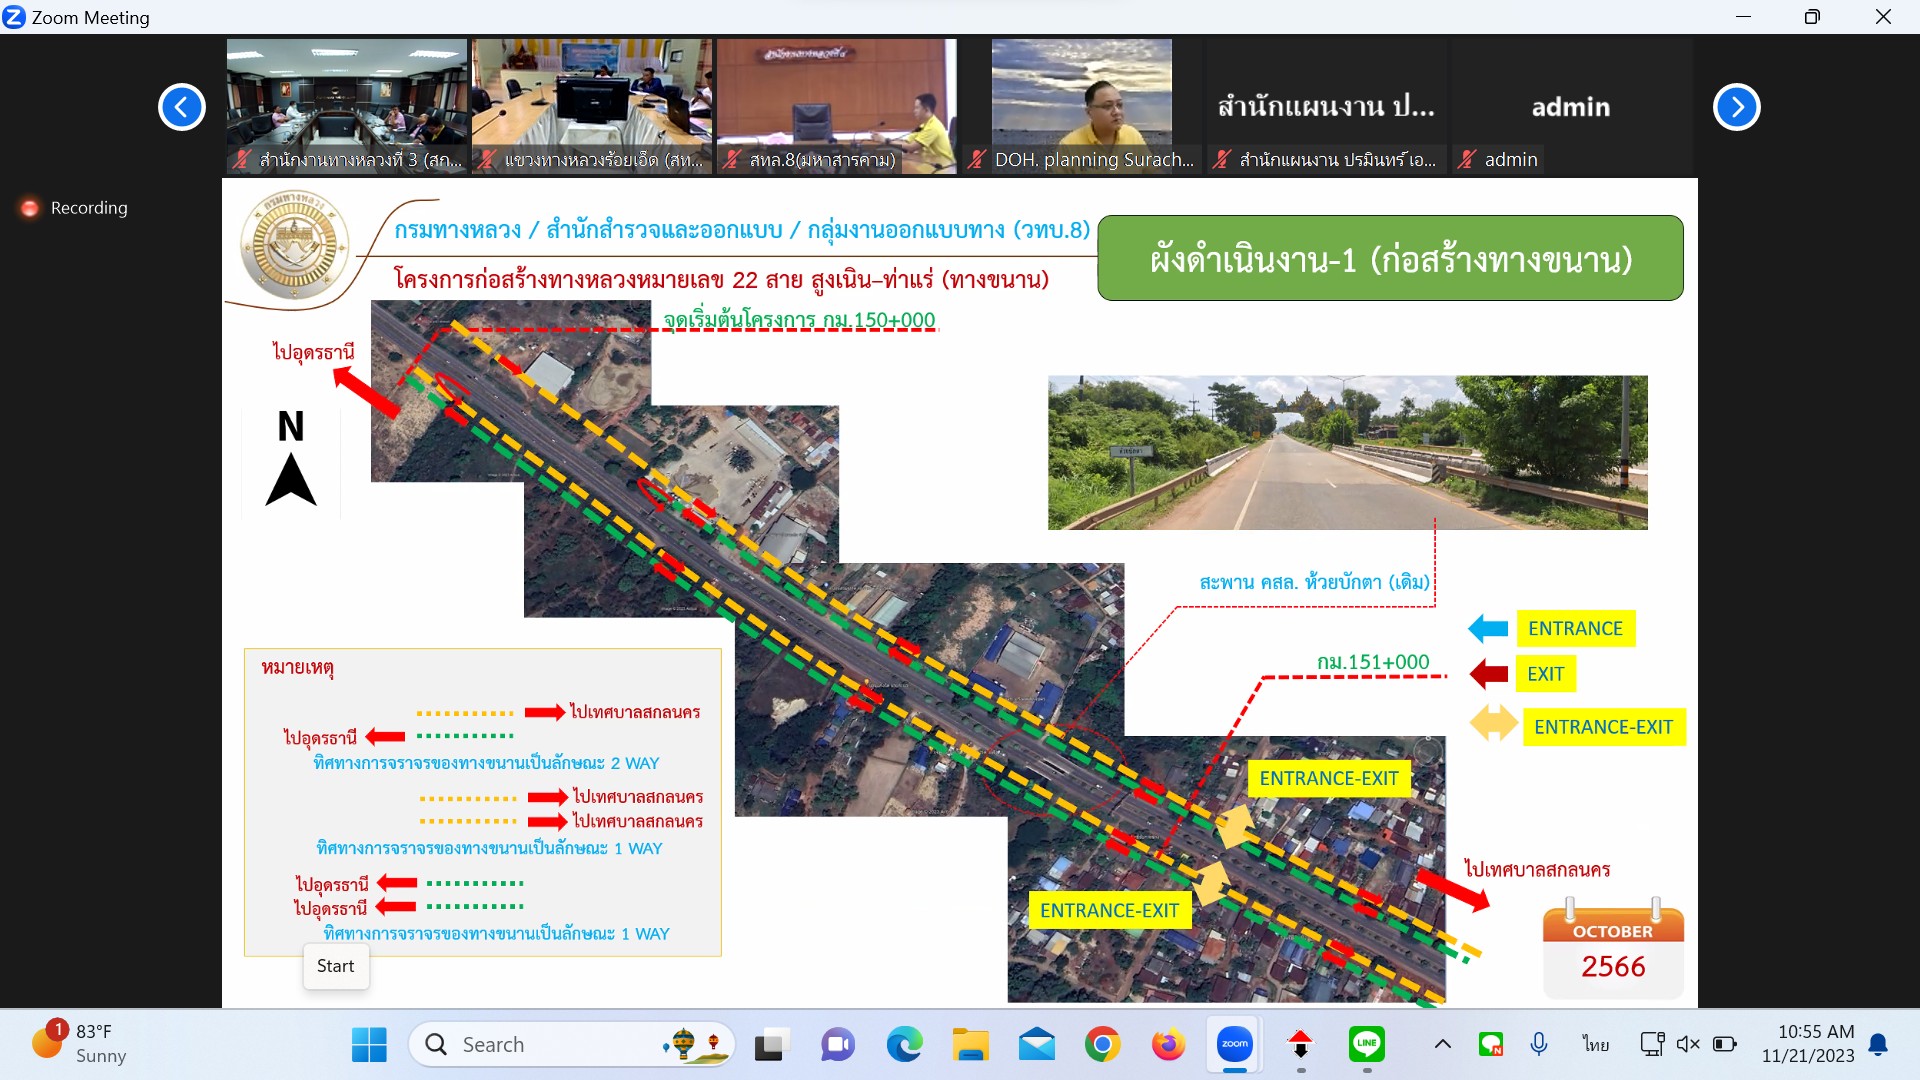The width and height of the screenshot is (1920, 1080).
Task: Go to previous participants page arrow
Action: coord(182,107)
